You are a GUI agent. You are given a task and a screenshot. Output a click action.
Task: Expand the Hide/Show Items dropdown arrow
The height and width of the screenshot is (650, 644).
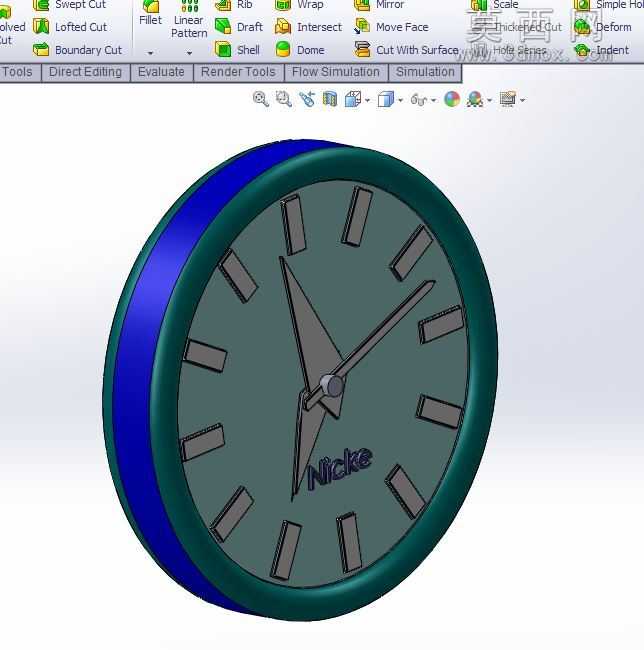click(x=433, y=100)
